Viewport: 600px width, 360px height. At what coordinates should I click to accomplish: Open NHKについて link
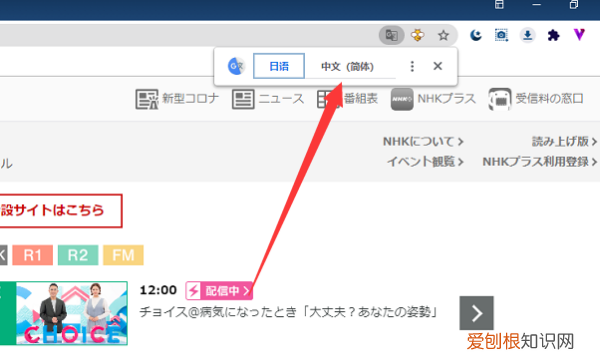coord(423,142)
